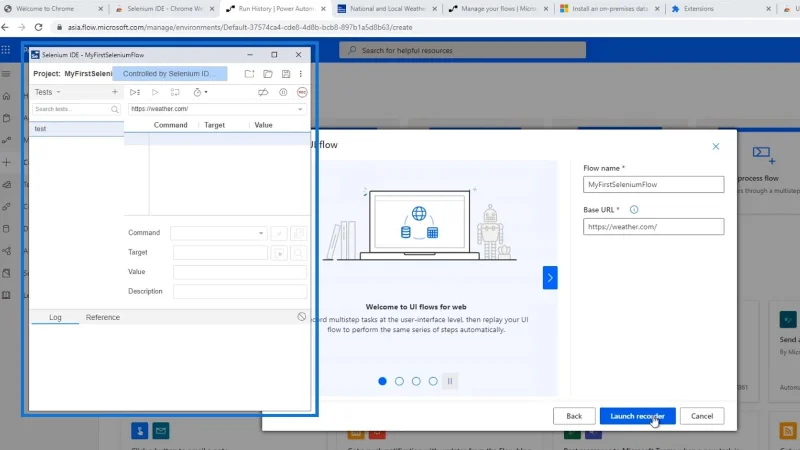Clear the log with clear icon
Image resolution: width=800 pixels, height=450 pixels.
pos(302,317)
